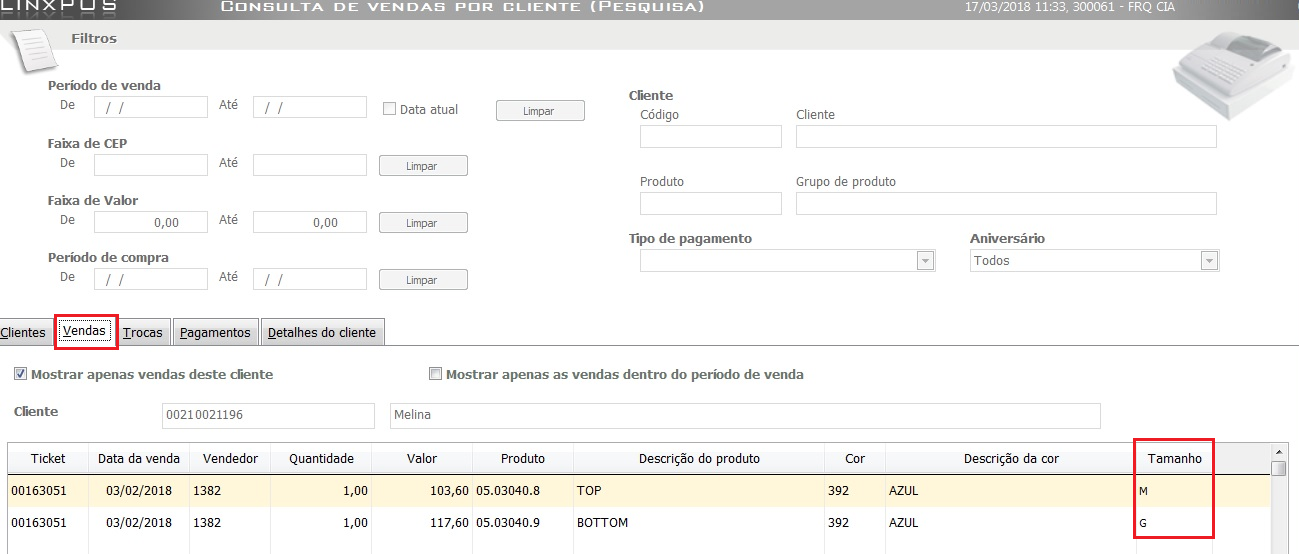
Task: Enable the Data atual checkbox
Action: click(390, 109)
